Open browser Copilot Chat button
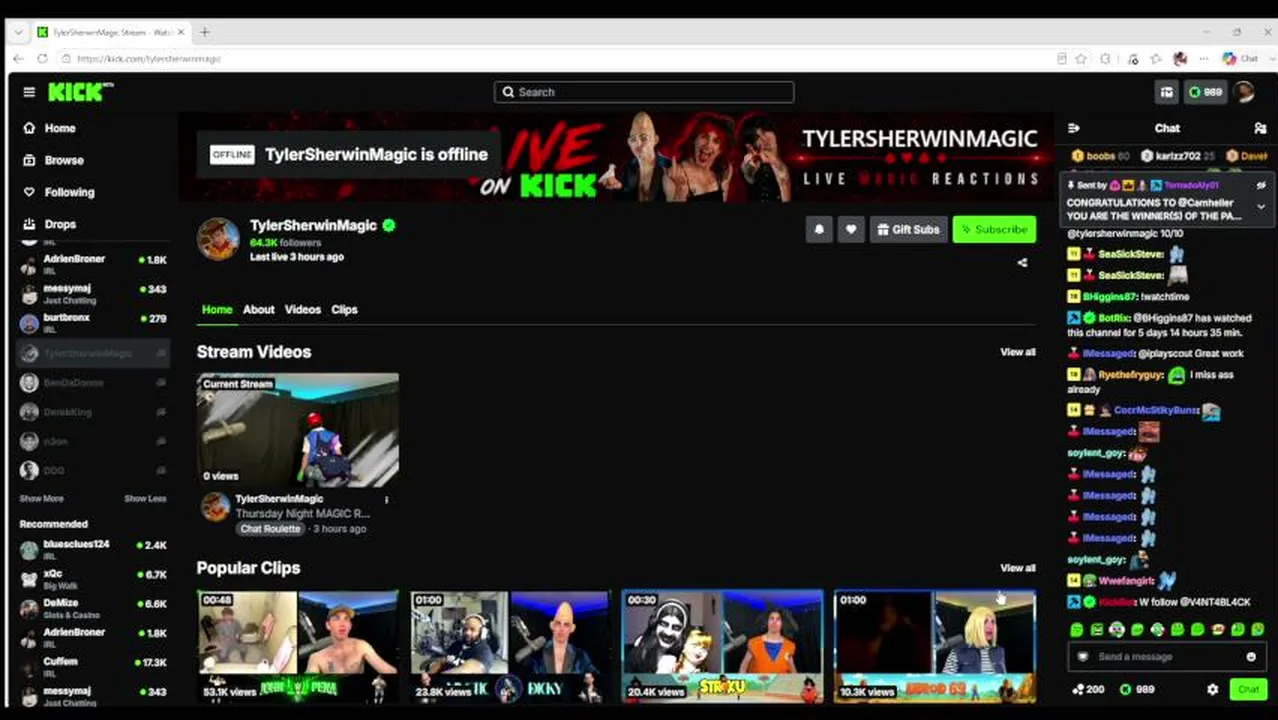 point(1241,59)
